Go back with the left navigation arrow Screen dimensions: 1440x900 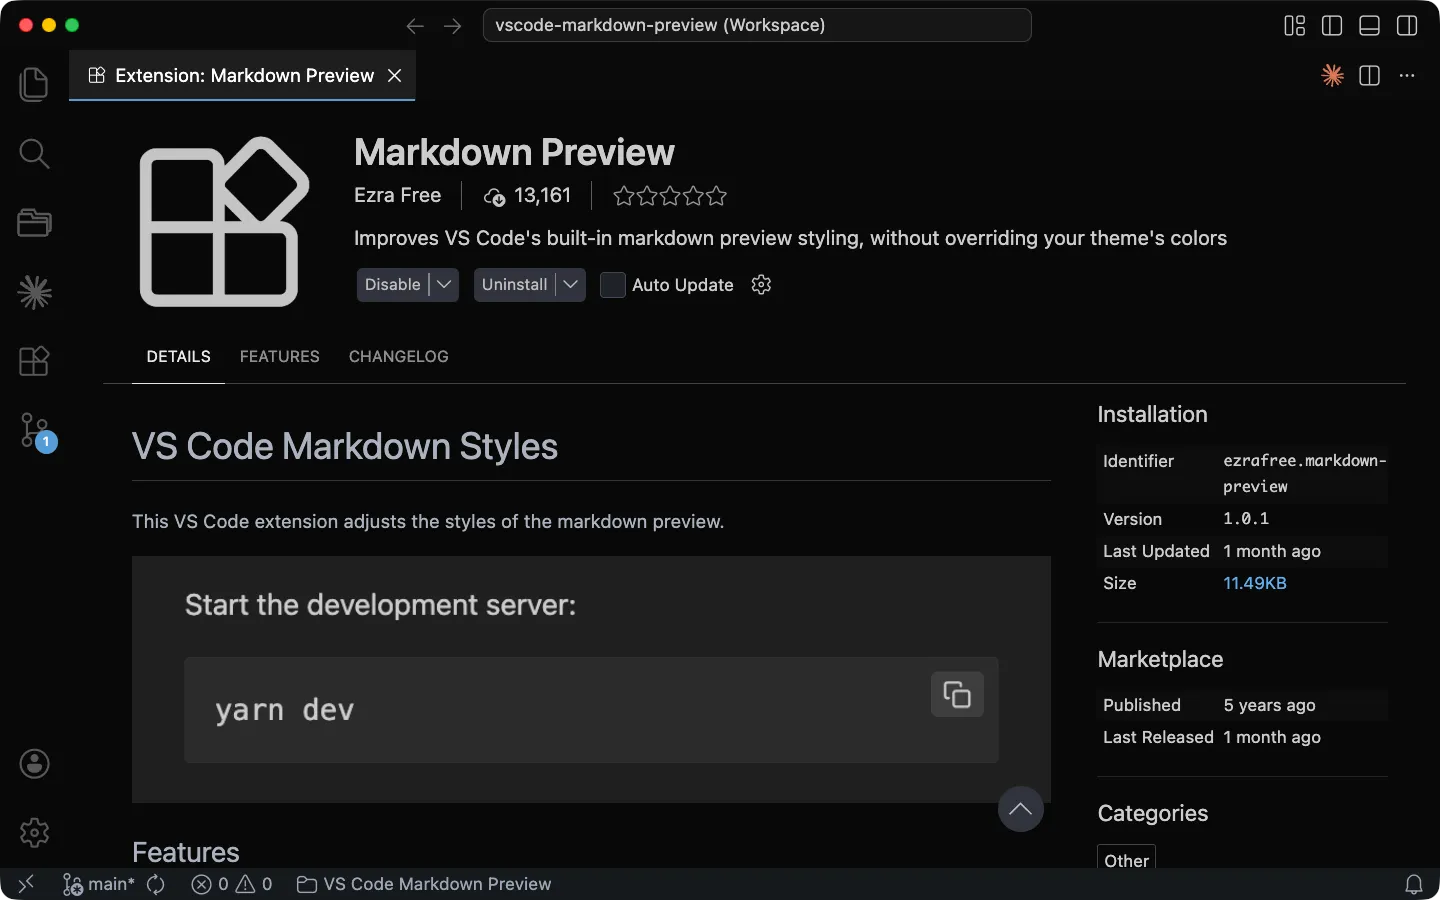coord(415,26)
